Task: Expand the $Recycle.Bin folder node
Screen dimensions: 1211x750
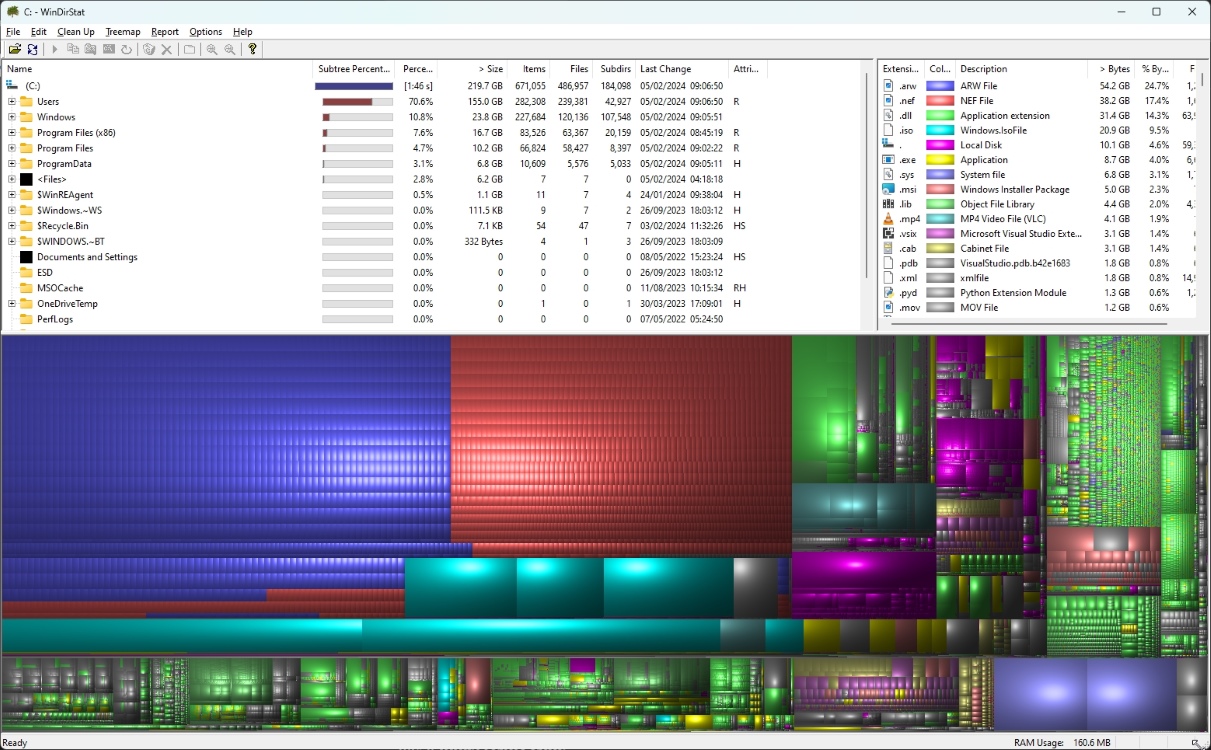Action: point(12,226)
